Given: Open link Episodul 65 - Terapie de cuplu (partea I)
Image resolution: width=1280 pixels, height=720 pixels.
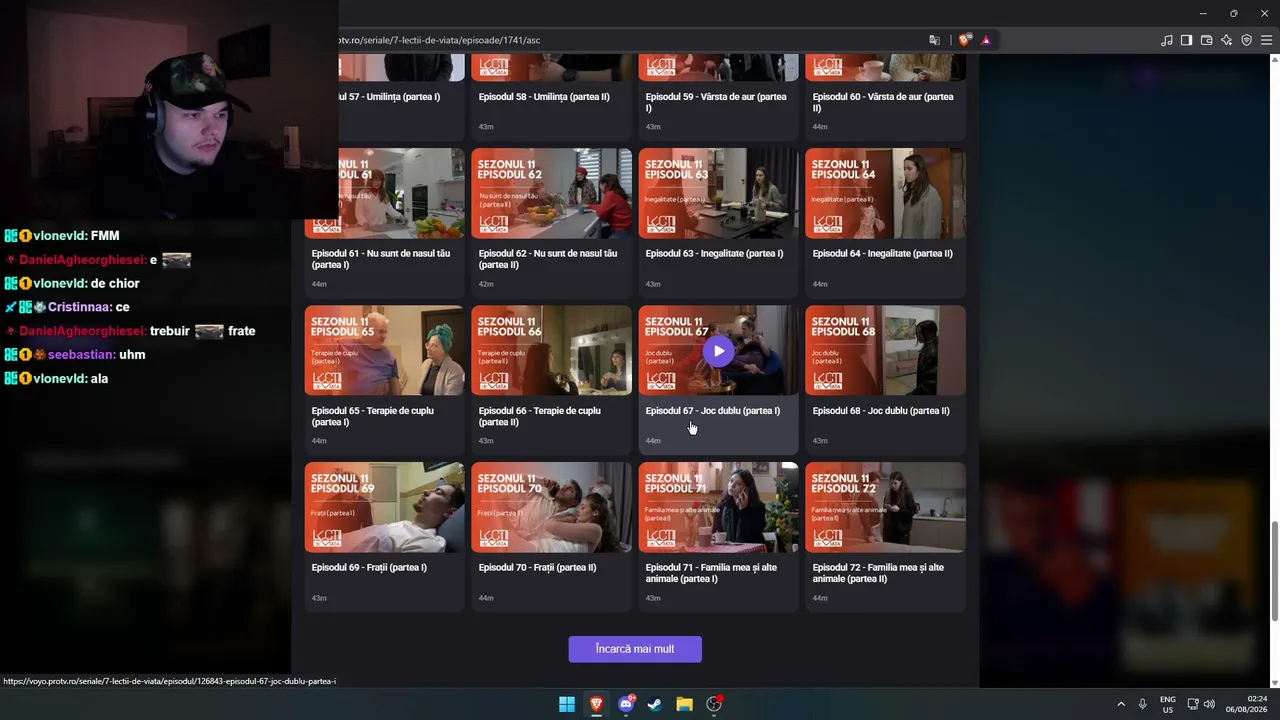Looking at the screenshot, I should (x=373, y=416).
